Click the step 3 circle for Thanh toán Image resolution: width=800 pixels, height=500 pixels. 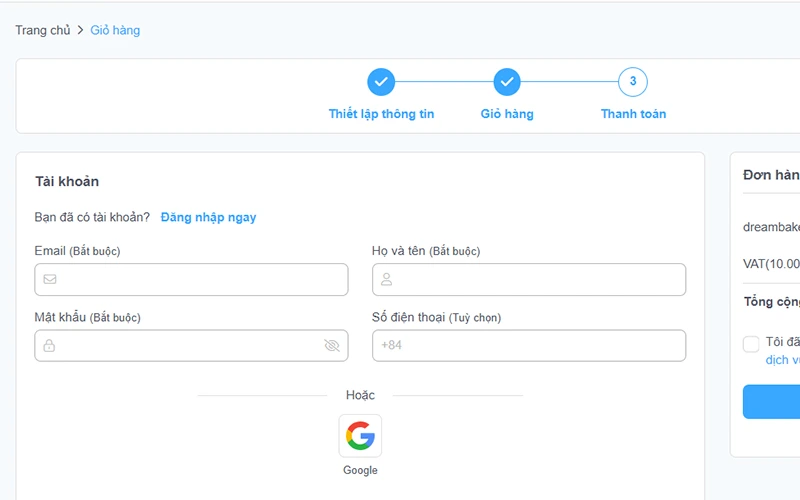coord(633,82)
